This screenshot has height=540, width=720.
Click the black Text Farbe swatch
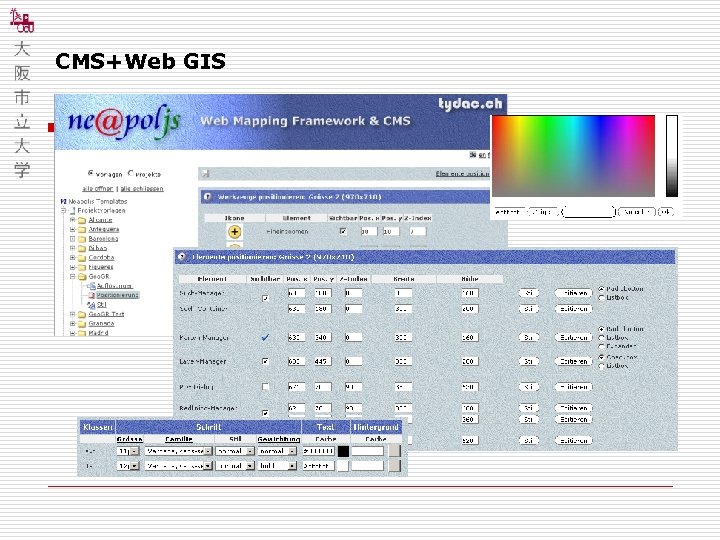click(343, 451)
